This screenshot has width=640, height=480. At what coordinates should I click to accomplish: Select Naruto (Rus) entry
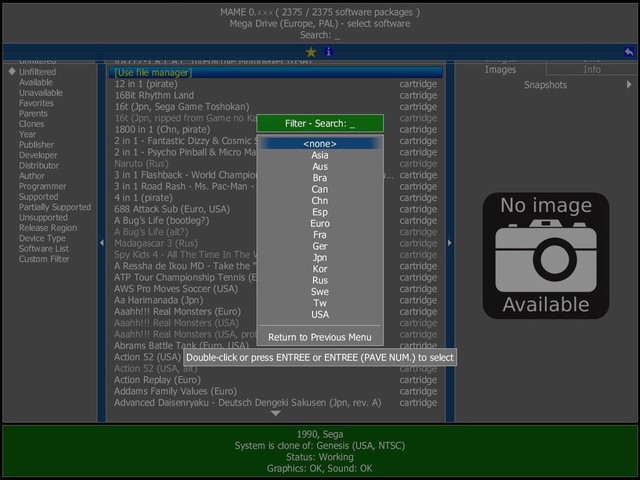pyautogui.click(x=276, y=164)
